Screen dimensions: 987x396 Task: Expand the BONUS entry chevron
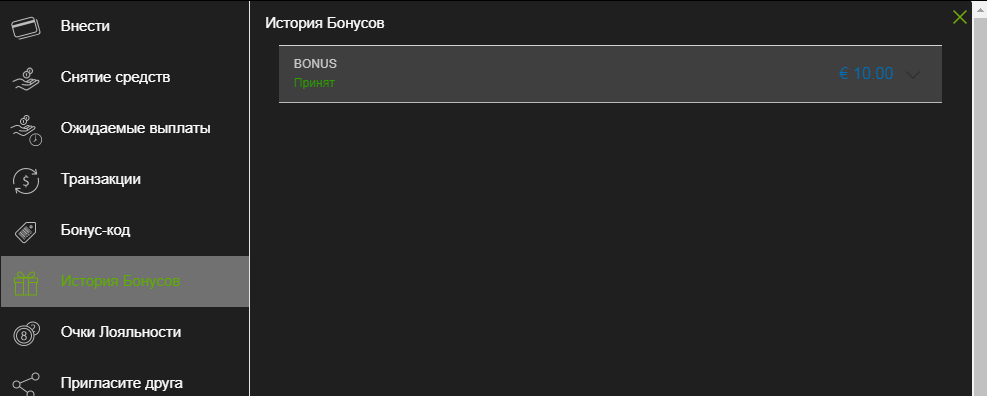(x=913, y=74)
